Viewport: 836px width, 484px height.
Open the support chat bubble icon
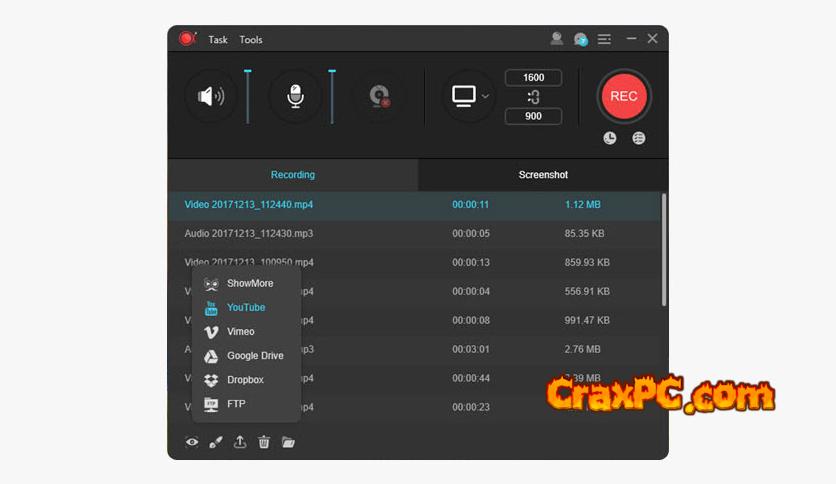click(581, 39)
